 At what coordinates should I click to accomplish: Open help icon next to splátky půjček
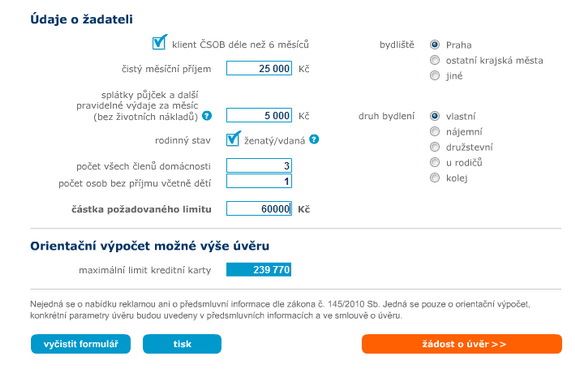[207, 116]
